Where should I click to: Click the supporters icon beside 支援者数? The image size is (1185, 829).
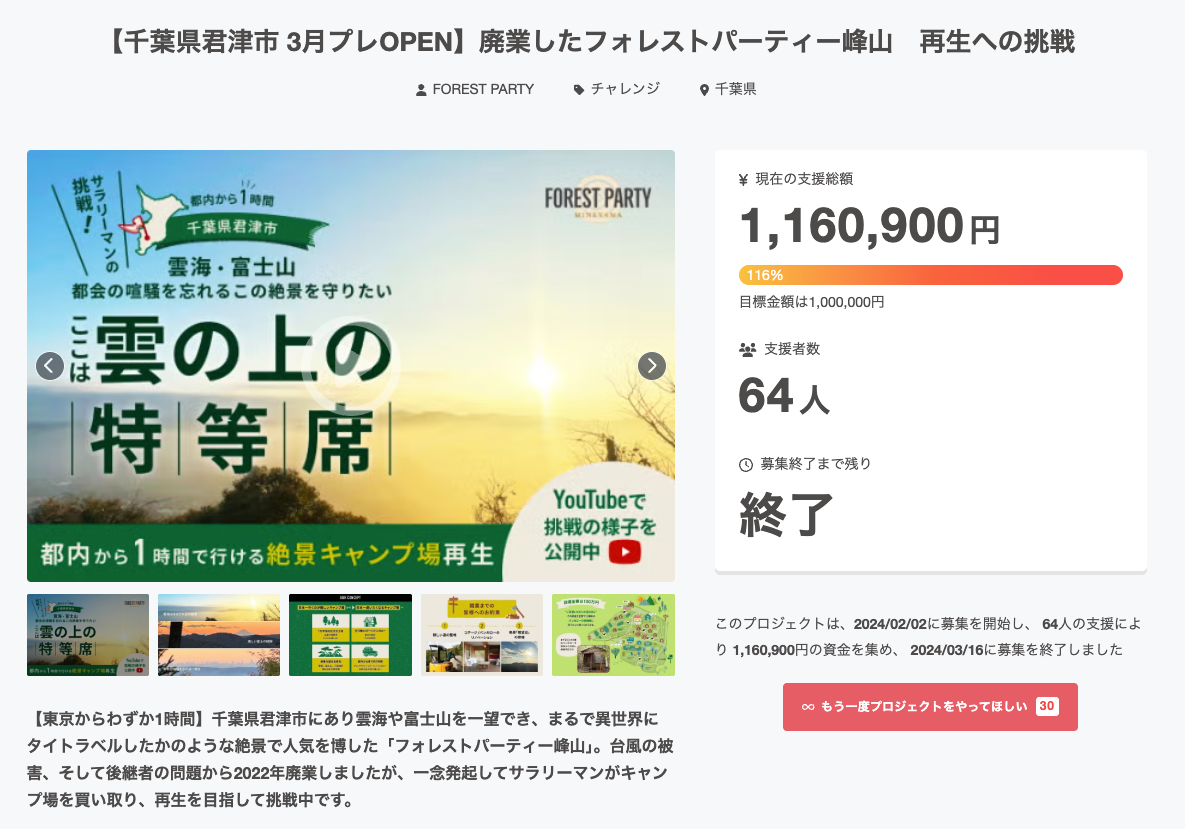pyautogui.click(x=747, y=350)
